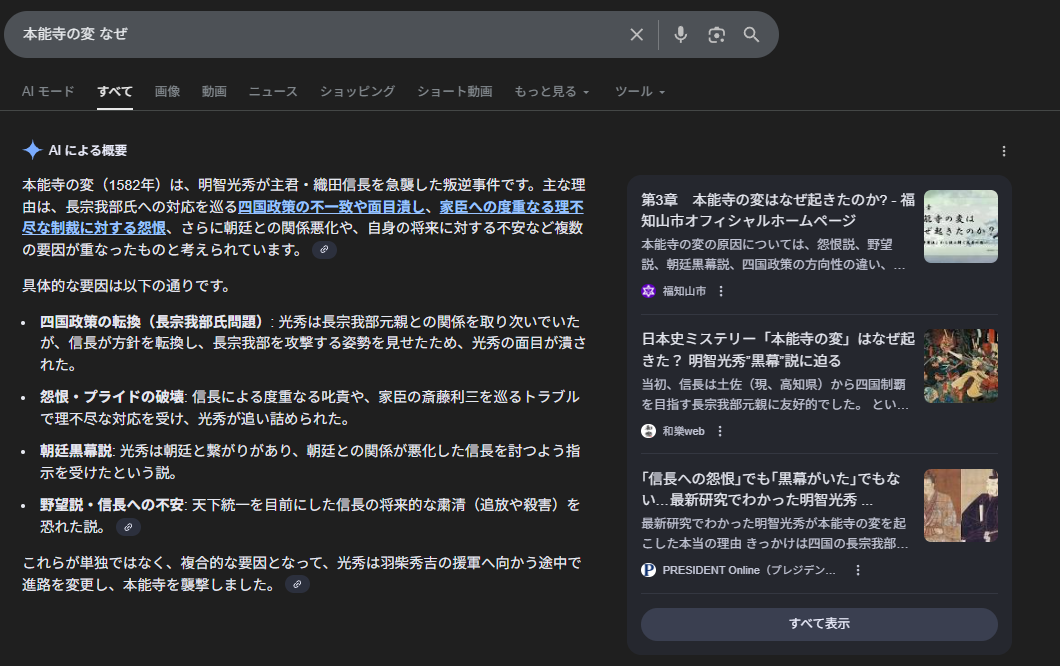Screen dimensions: 1060x666
Task: Open options menu beside PRESIDENT Online source
Action: [857, 570]
